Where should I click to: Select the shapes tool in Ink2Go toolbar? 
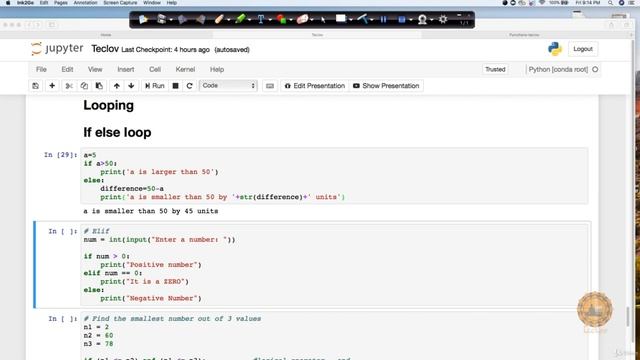coord(281,19)
